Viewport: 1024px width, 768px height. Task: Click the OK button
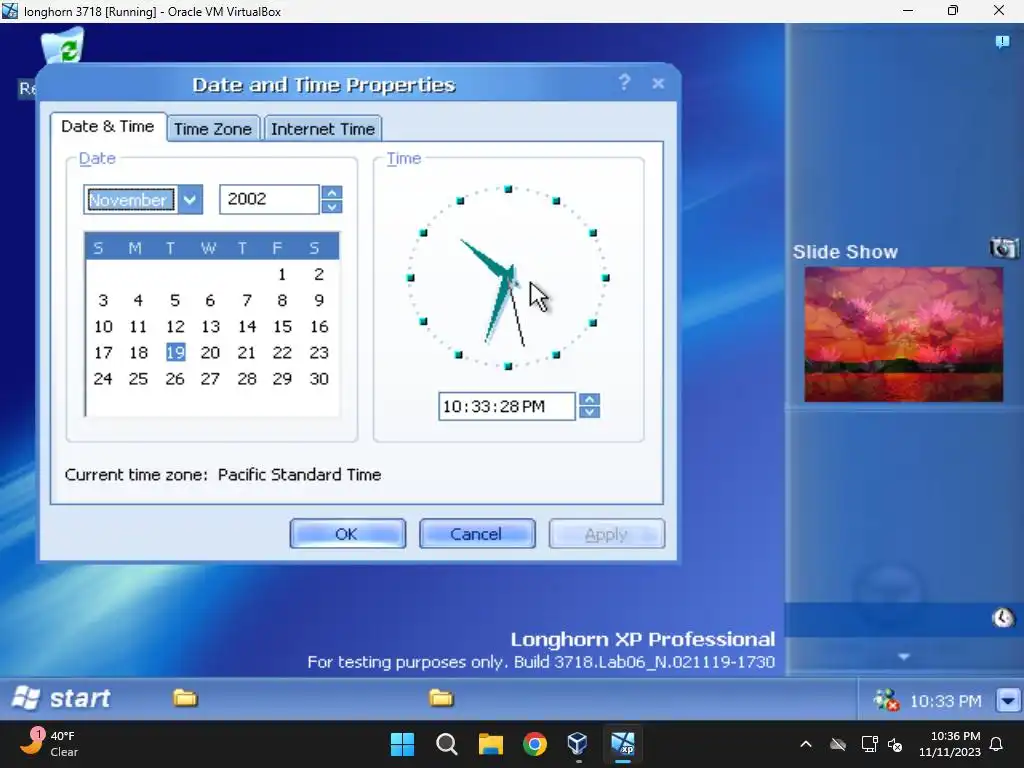pos(347,534)
